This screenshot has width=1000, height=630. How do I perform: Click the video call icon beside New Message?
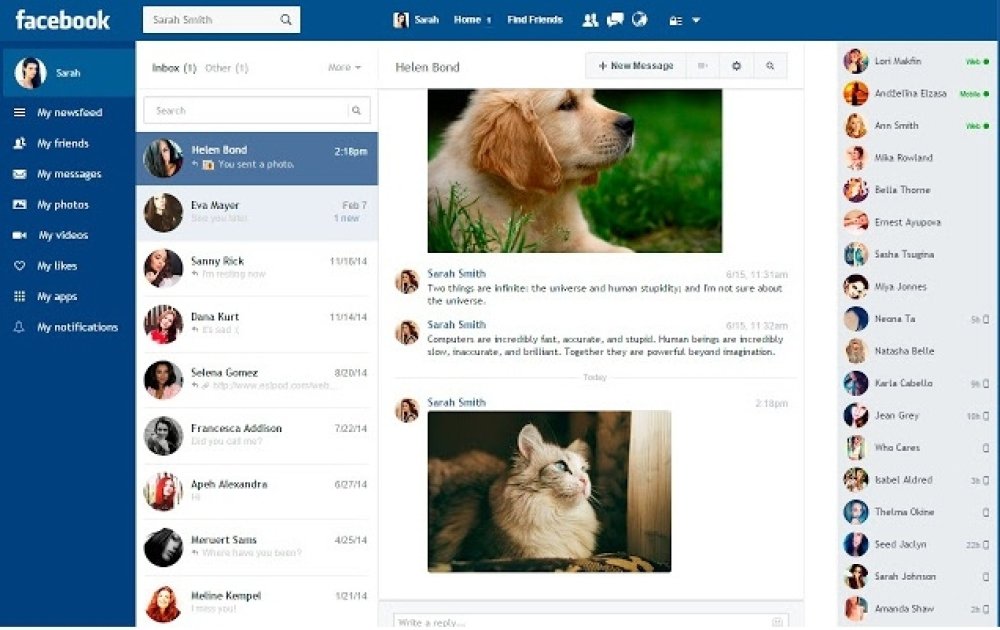(703, 66)
